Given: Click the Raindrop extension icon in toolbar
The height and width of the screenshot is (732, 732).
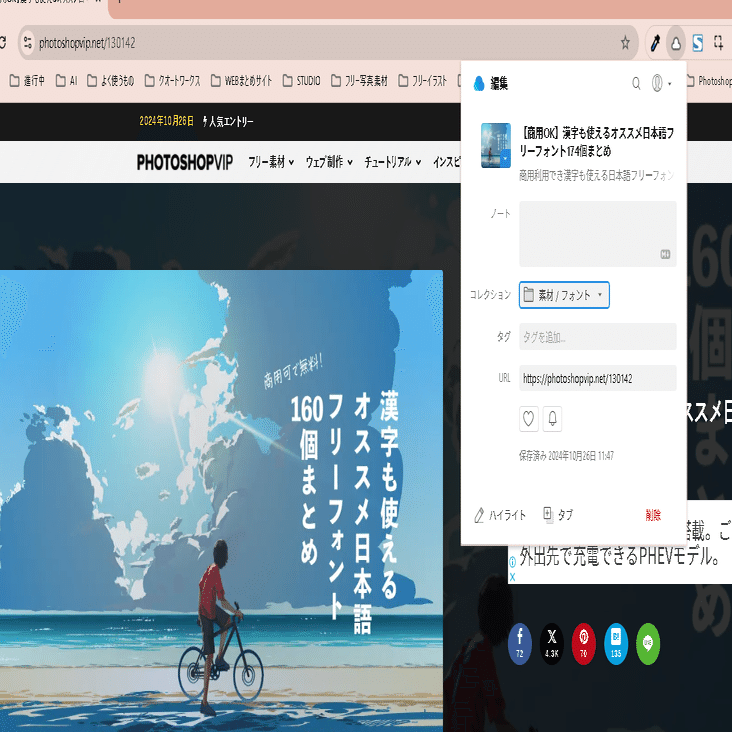Looking at the screenshot, I should click(676, 43).
